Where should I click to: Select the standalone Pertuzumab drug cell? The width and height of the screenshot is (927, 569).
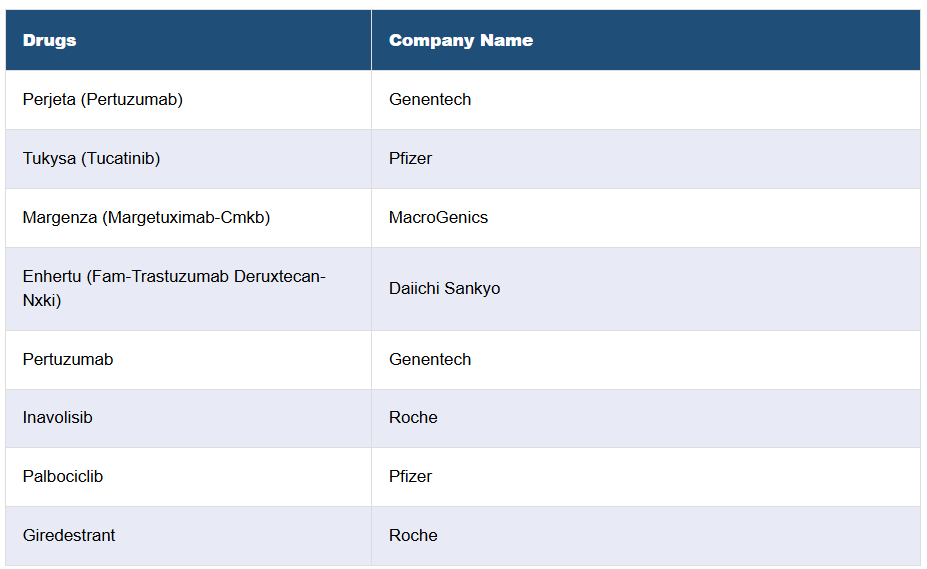[68, 360]
